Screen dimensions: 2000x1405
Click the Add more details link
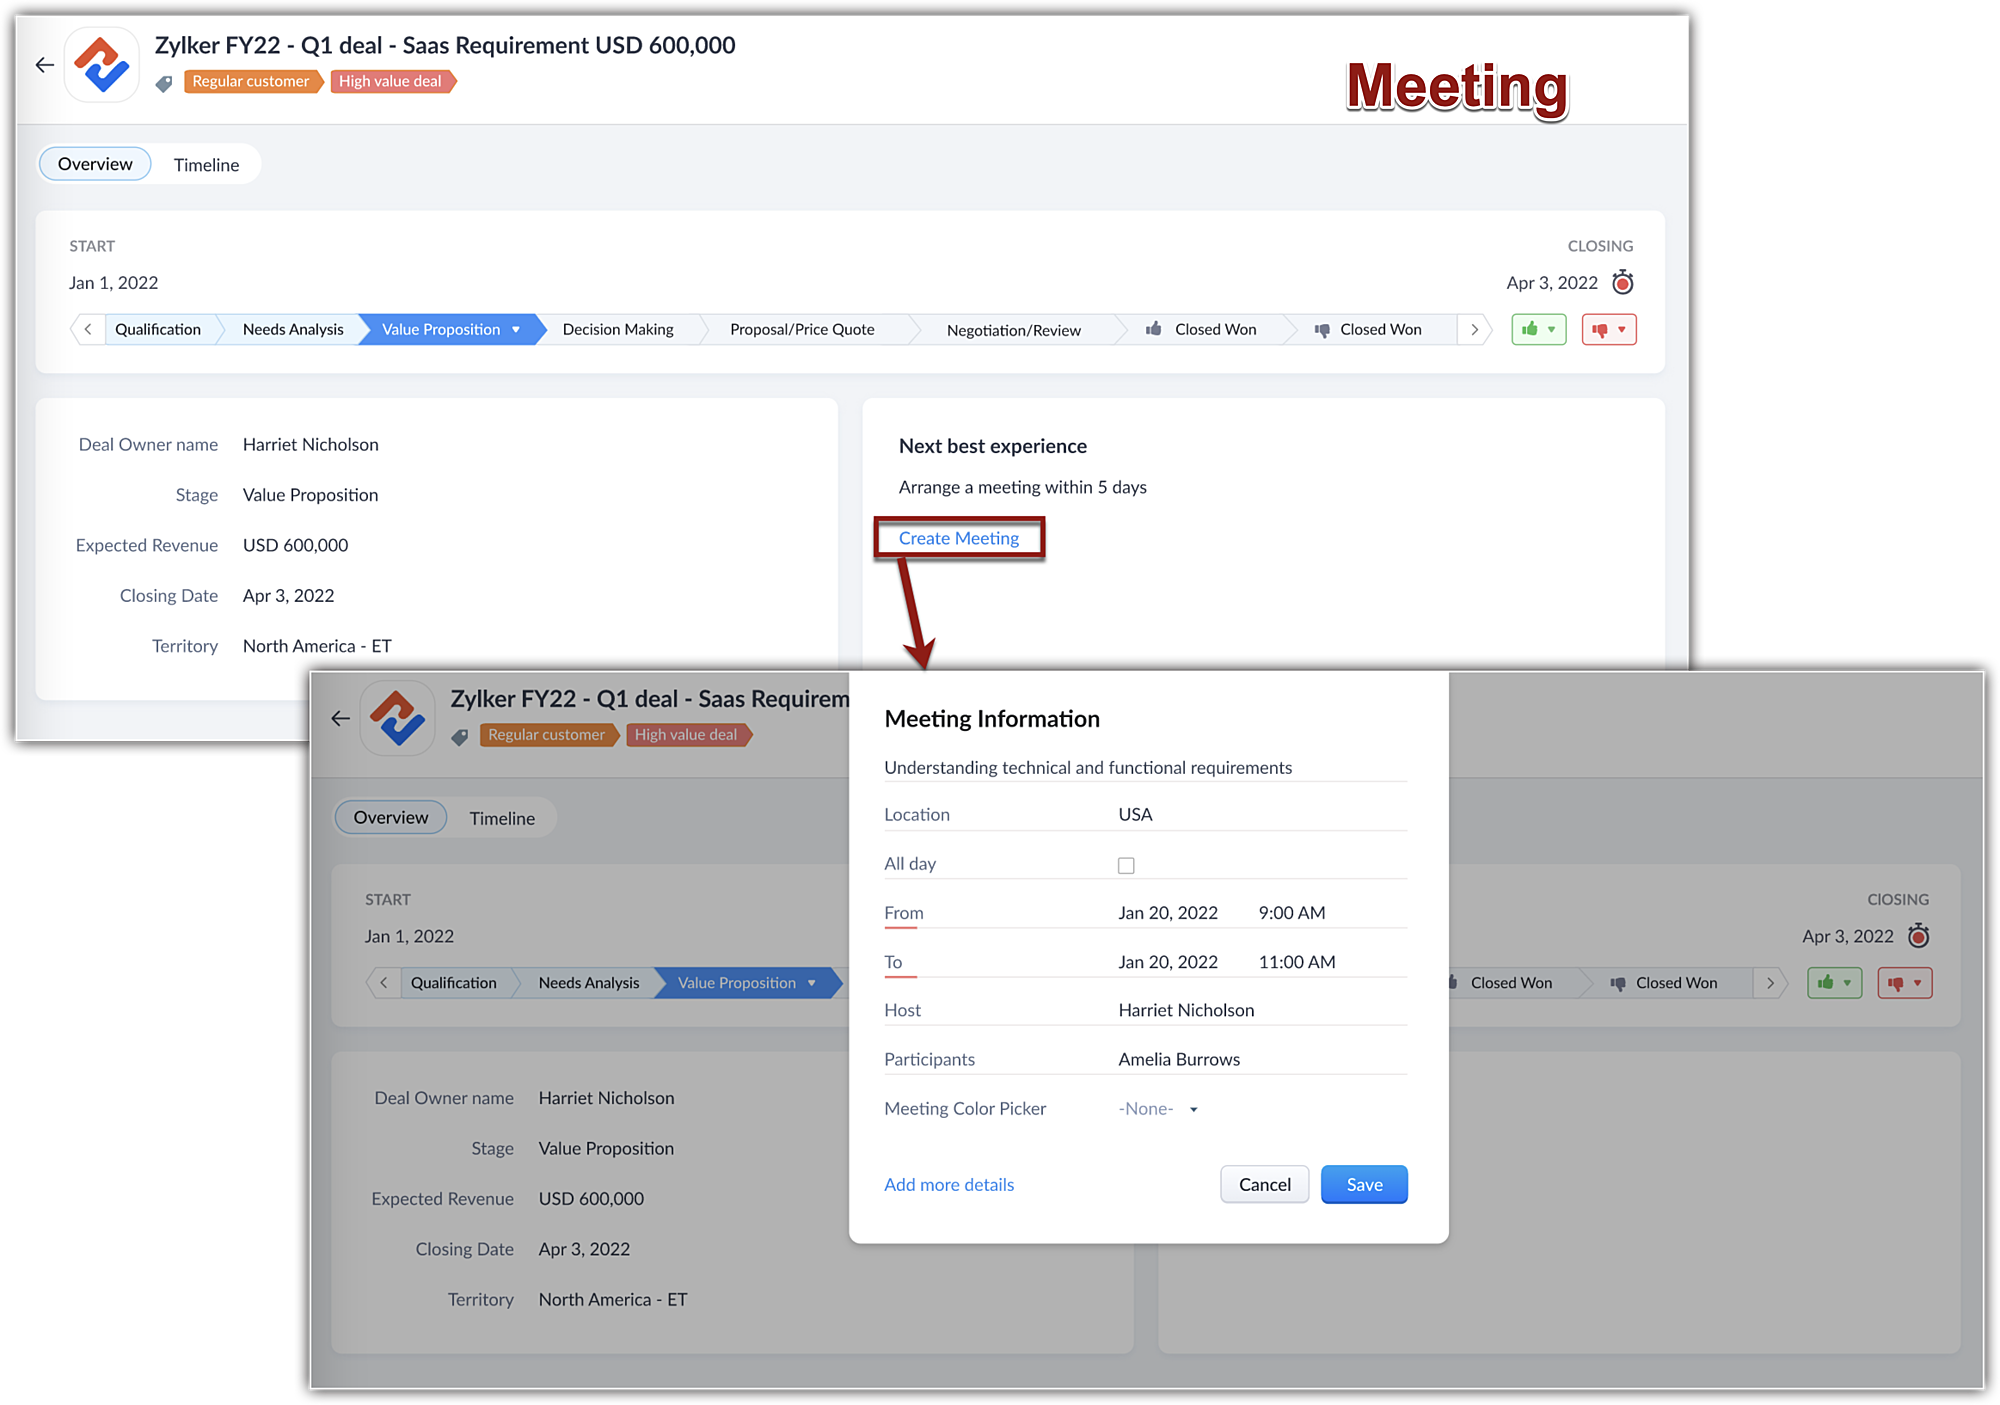click(948, 1184)
